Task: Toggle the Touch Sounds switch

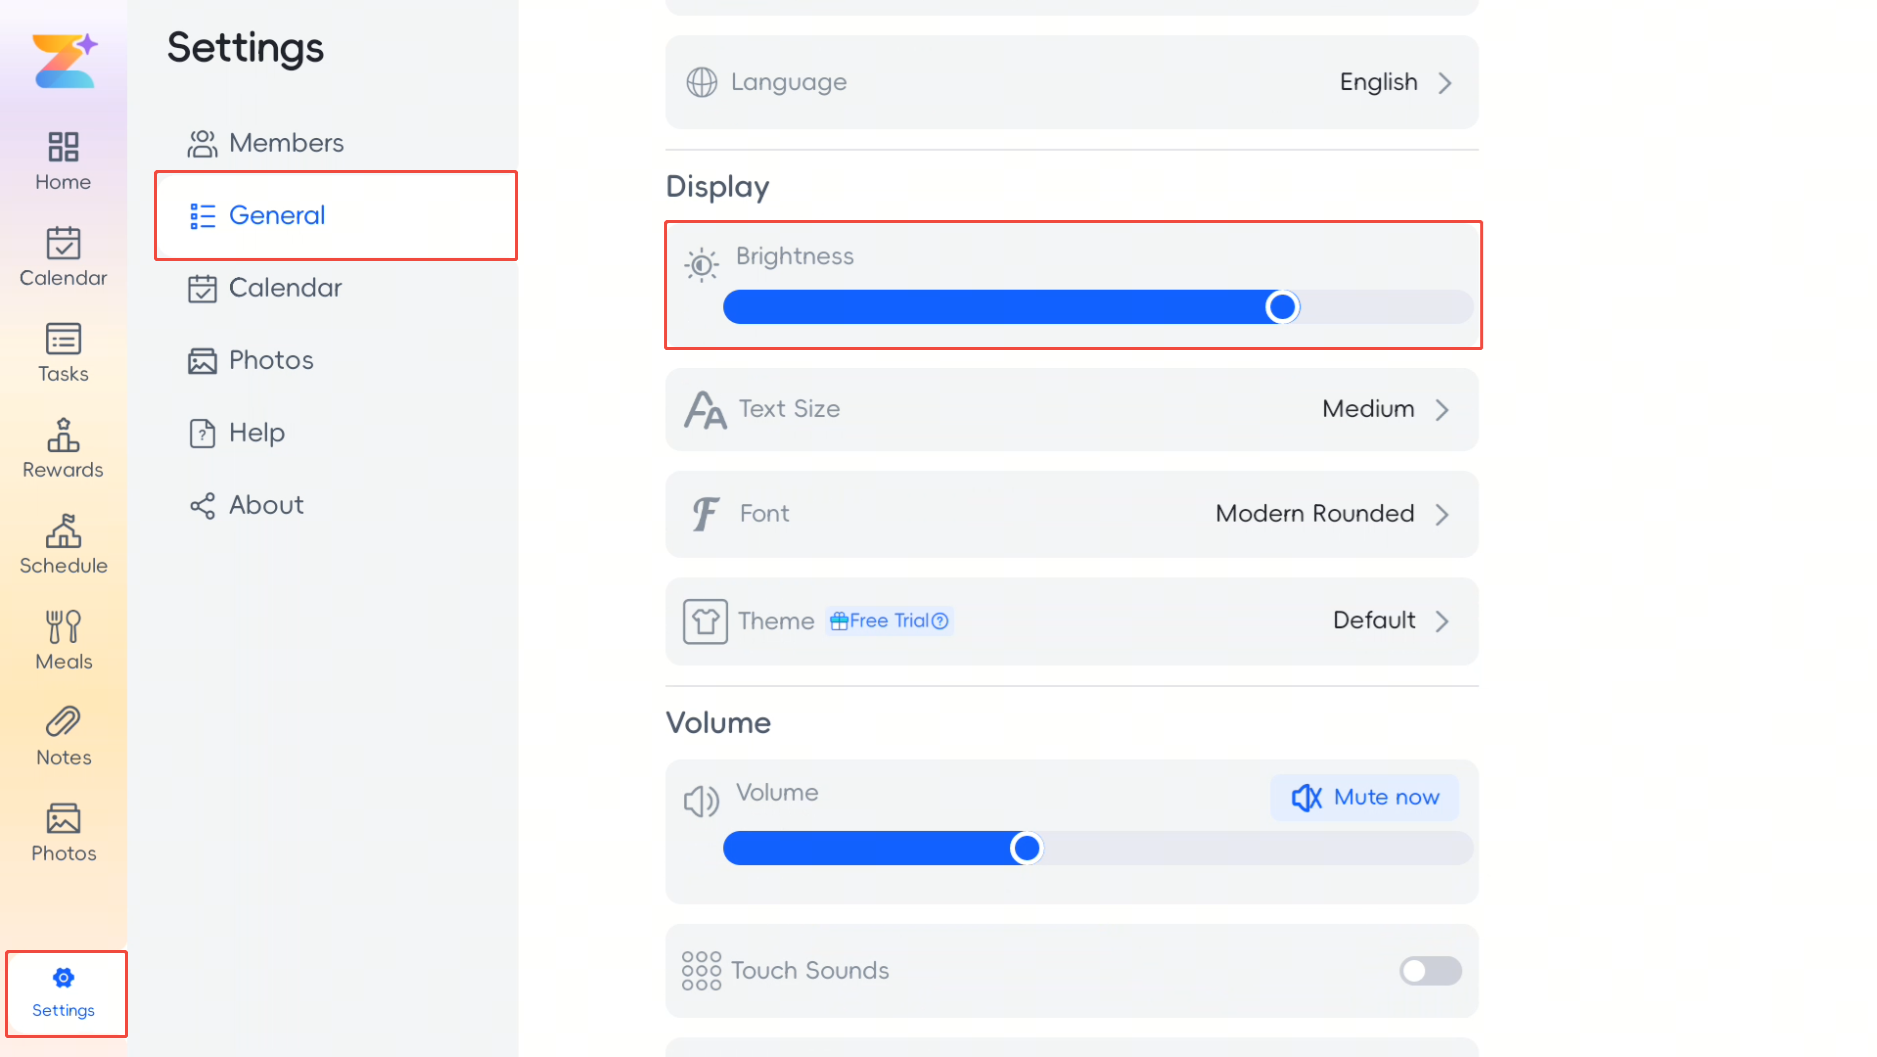Action: 1430,970
